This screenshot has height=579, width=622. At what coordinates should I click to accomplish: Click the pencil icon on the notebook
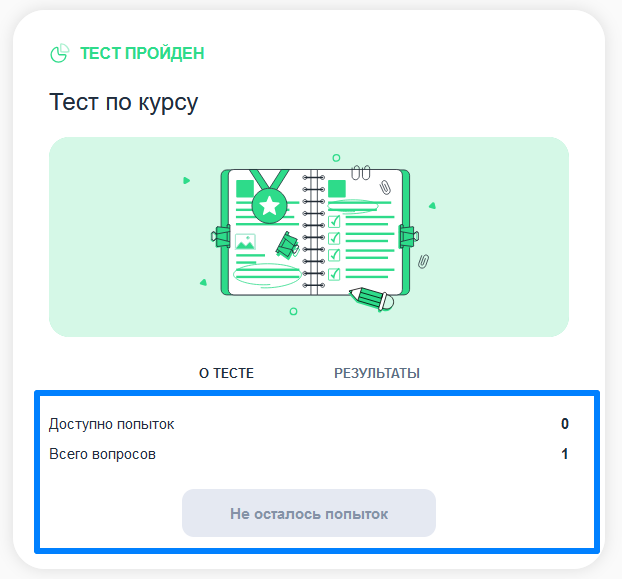coord(371,299)
